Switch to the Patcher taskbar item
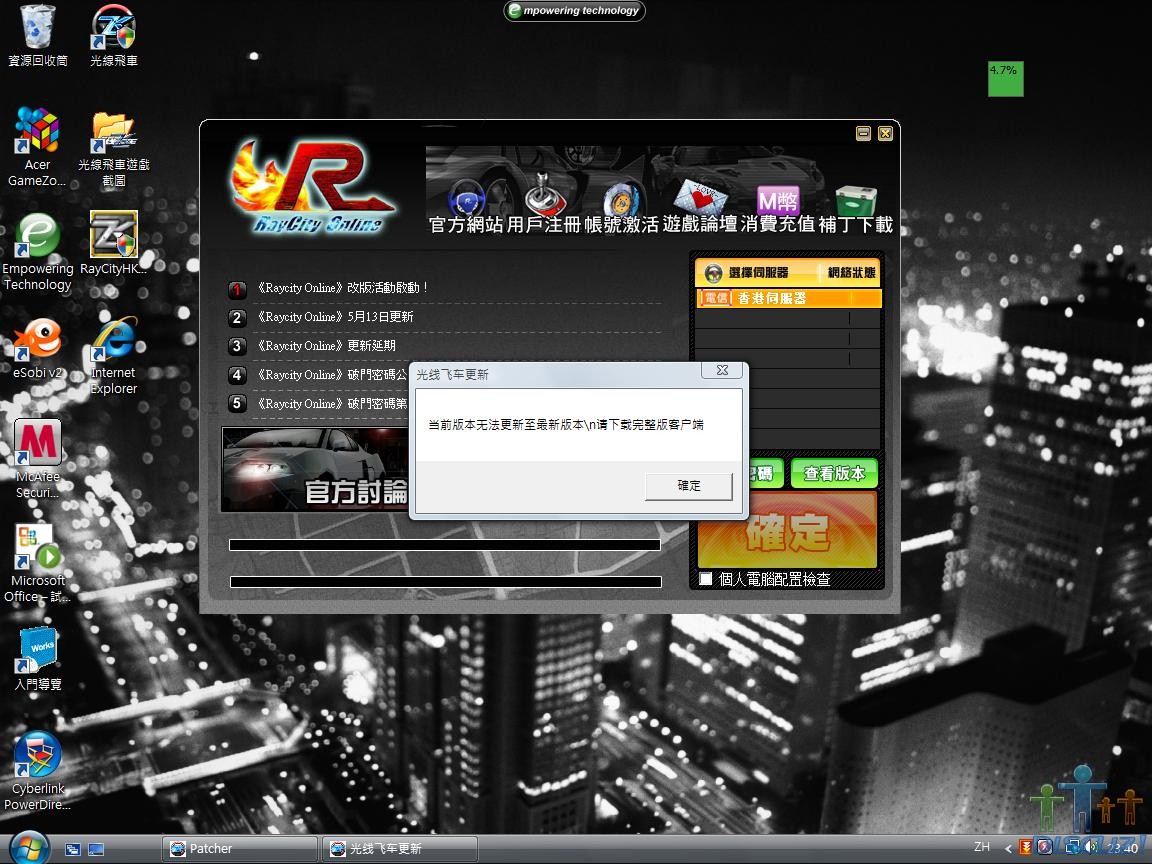1152x864 pixels. tap(240, 849)
